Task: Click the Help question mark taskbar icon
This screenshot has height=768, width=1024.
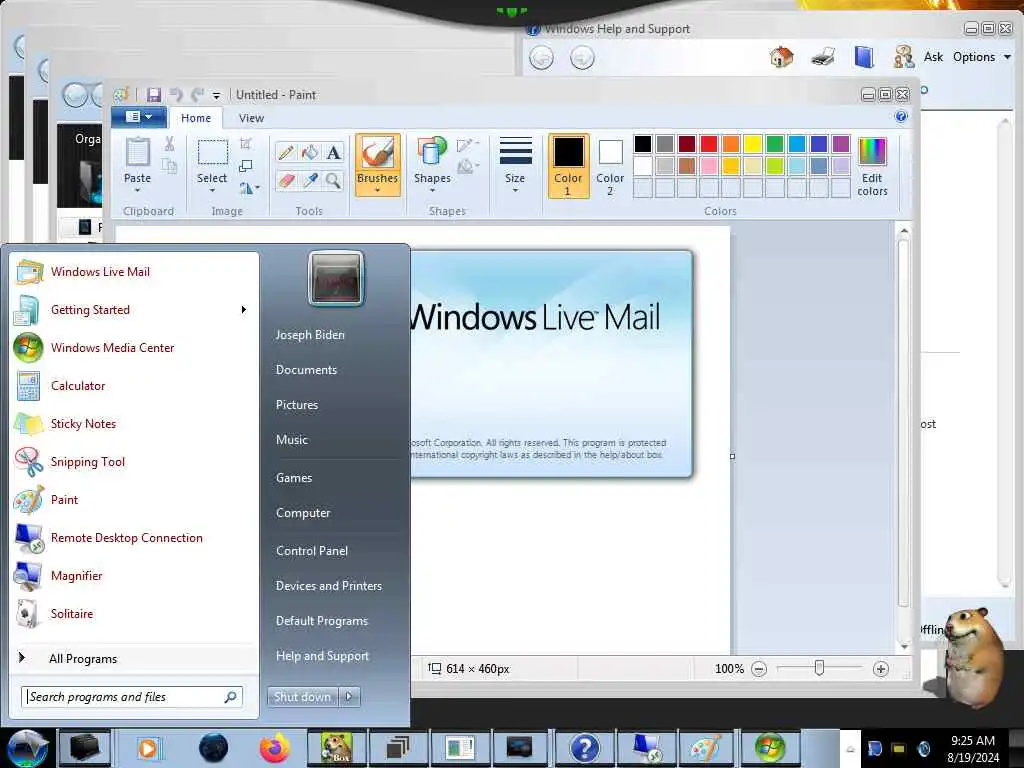Action: tap(584, 748)
